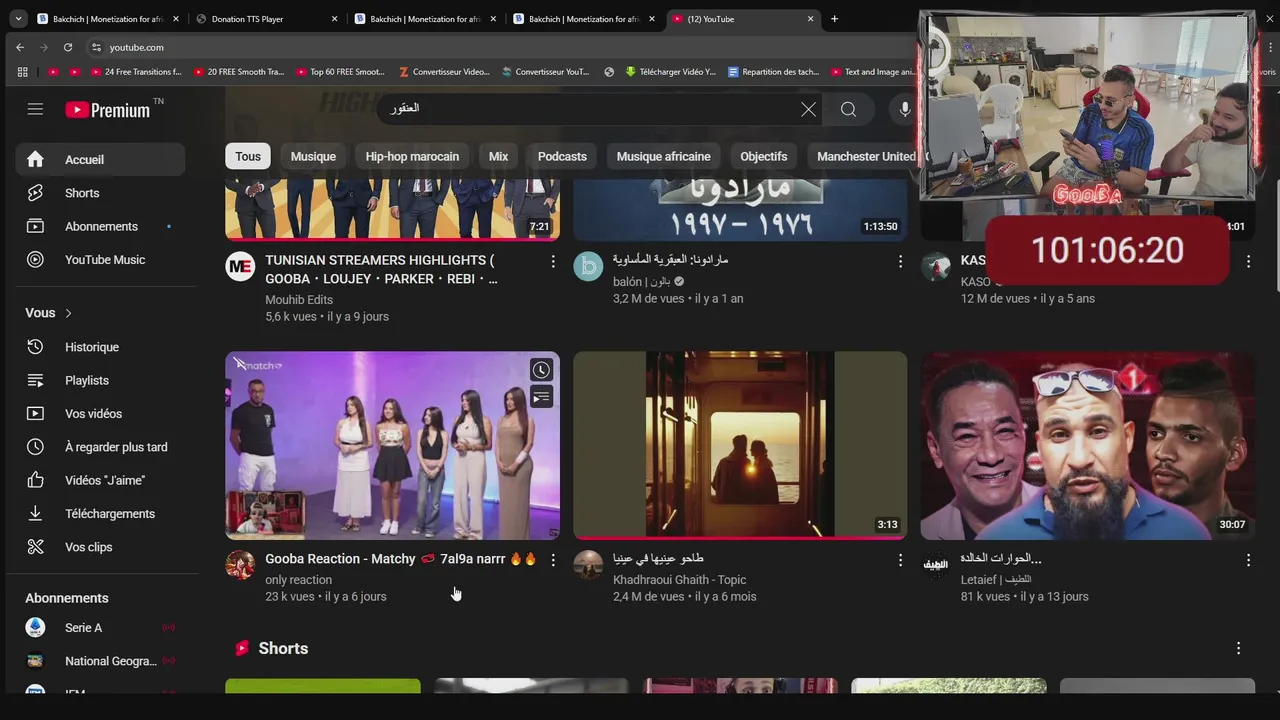
Task: Select the Tous filter chip
Action: pyautogui.click(x=248, y=156)
